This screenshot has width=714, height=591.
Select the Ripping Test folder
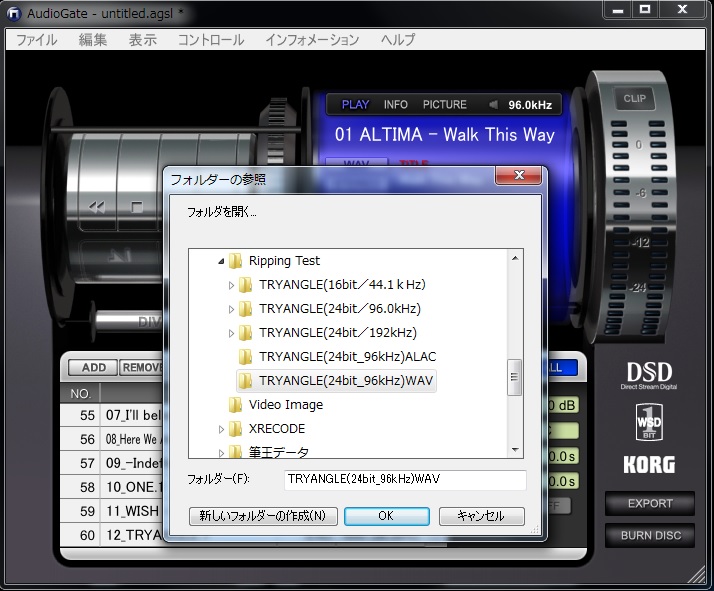click(284, 261)
